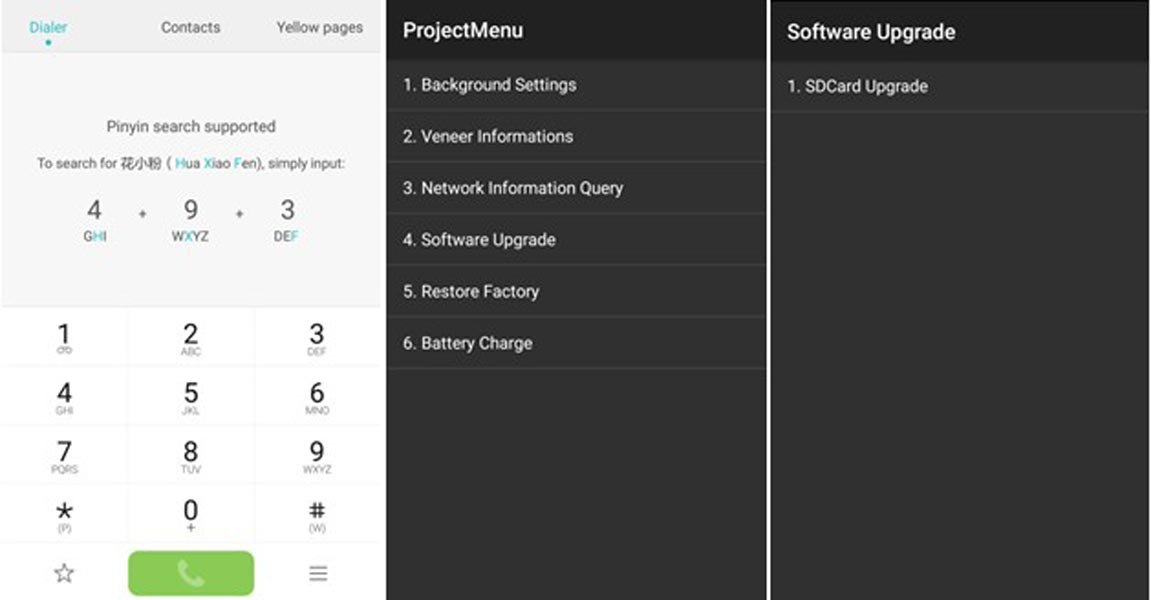The image size is (1151, 600).
Task: Open the Yellow pages tab
Action: tap(319, 27)
